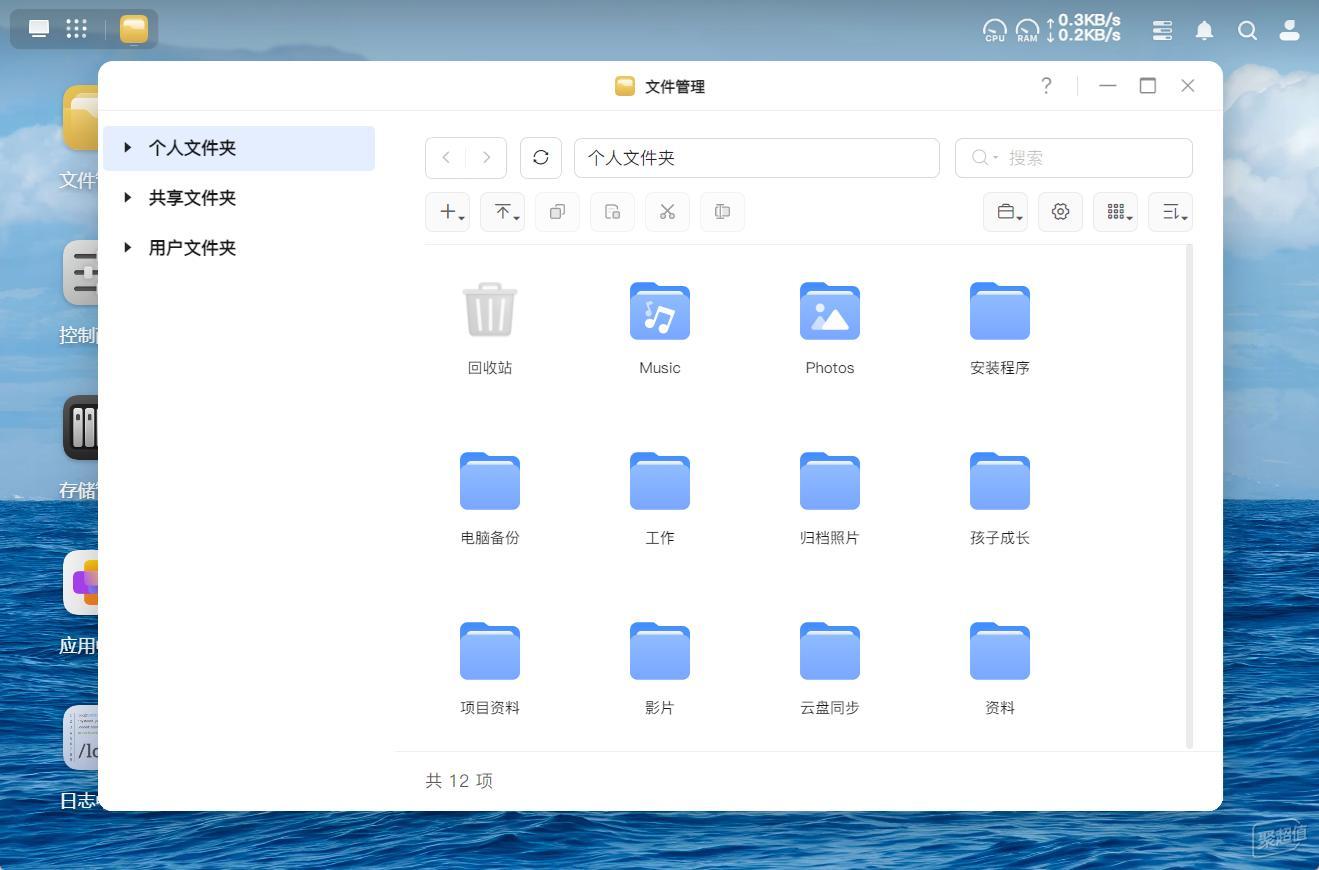
Task: Open the 回收站 recycle bin
Action: pyautogui.click(x=490, y=309)
